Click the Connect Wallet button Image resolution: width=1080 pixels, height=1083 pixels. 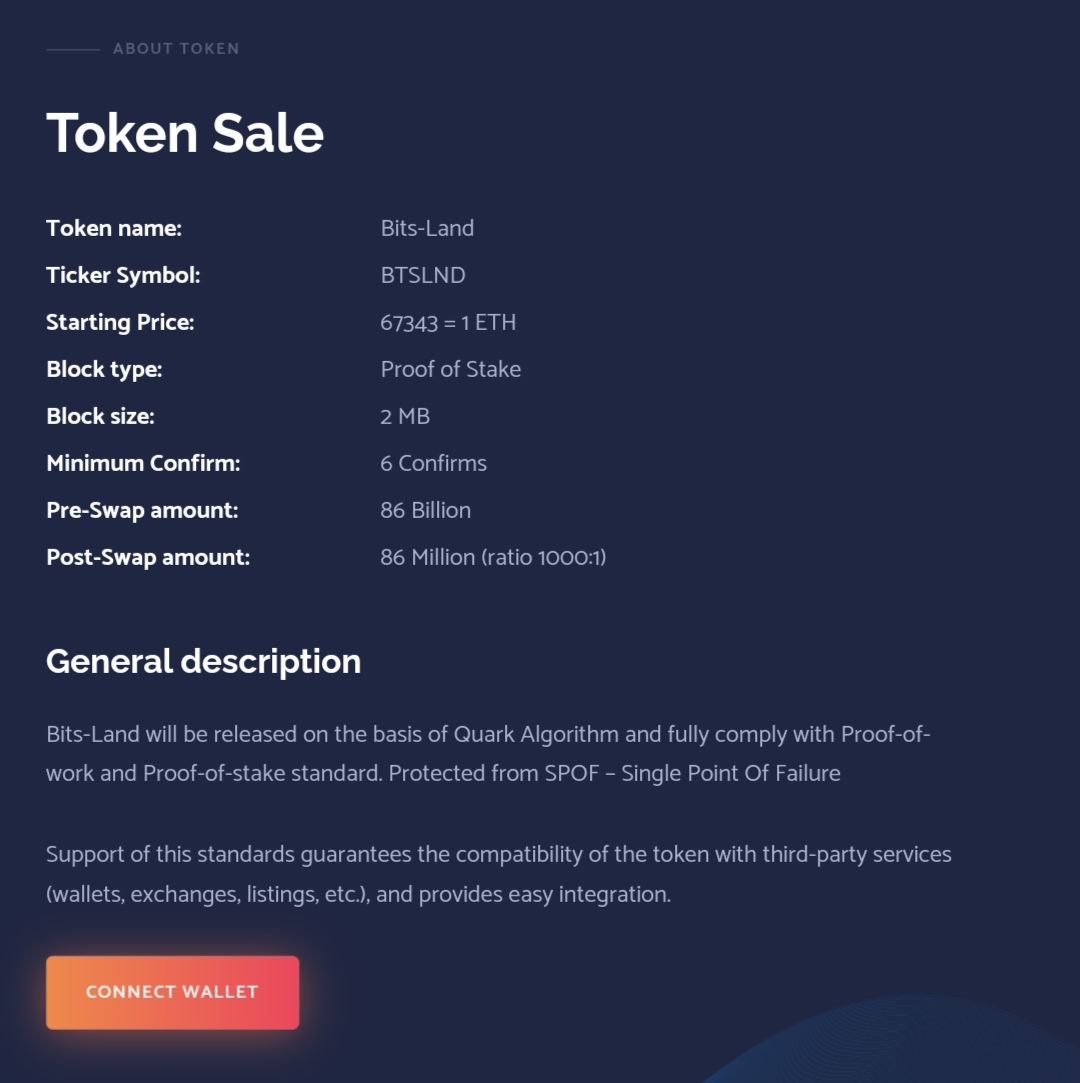point(172,992)
